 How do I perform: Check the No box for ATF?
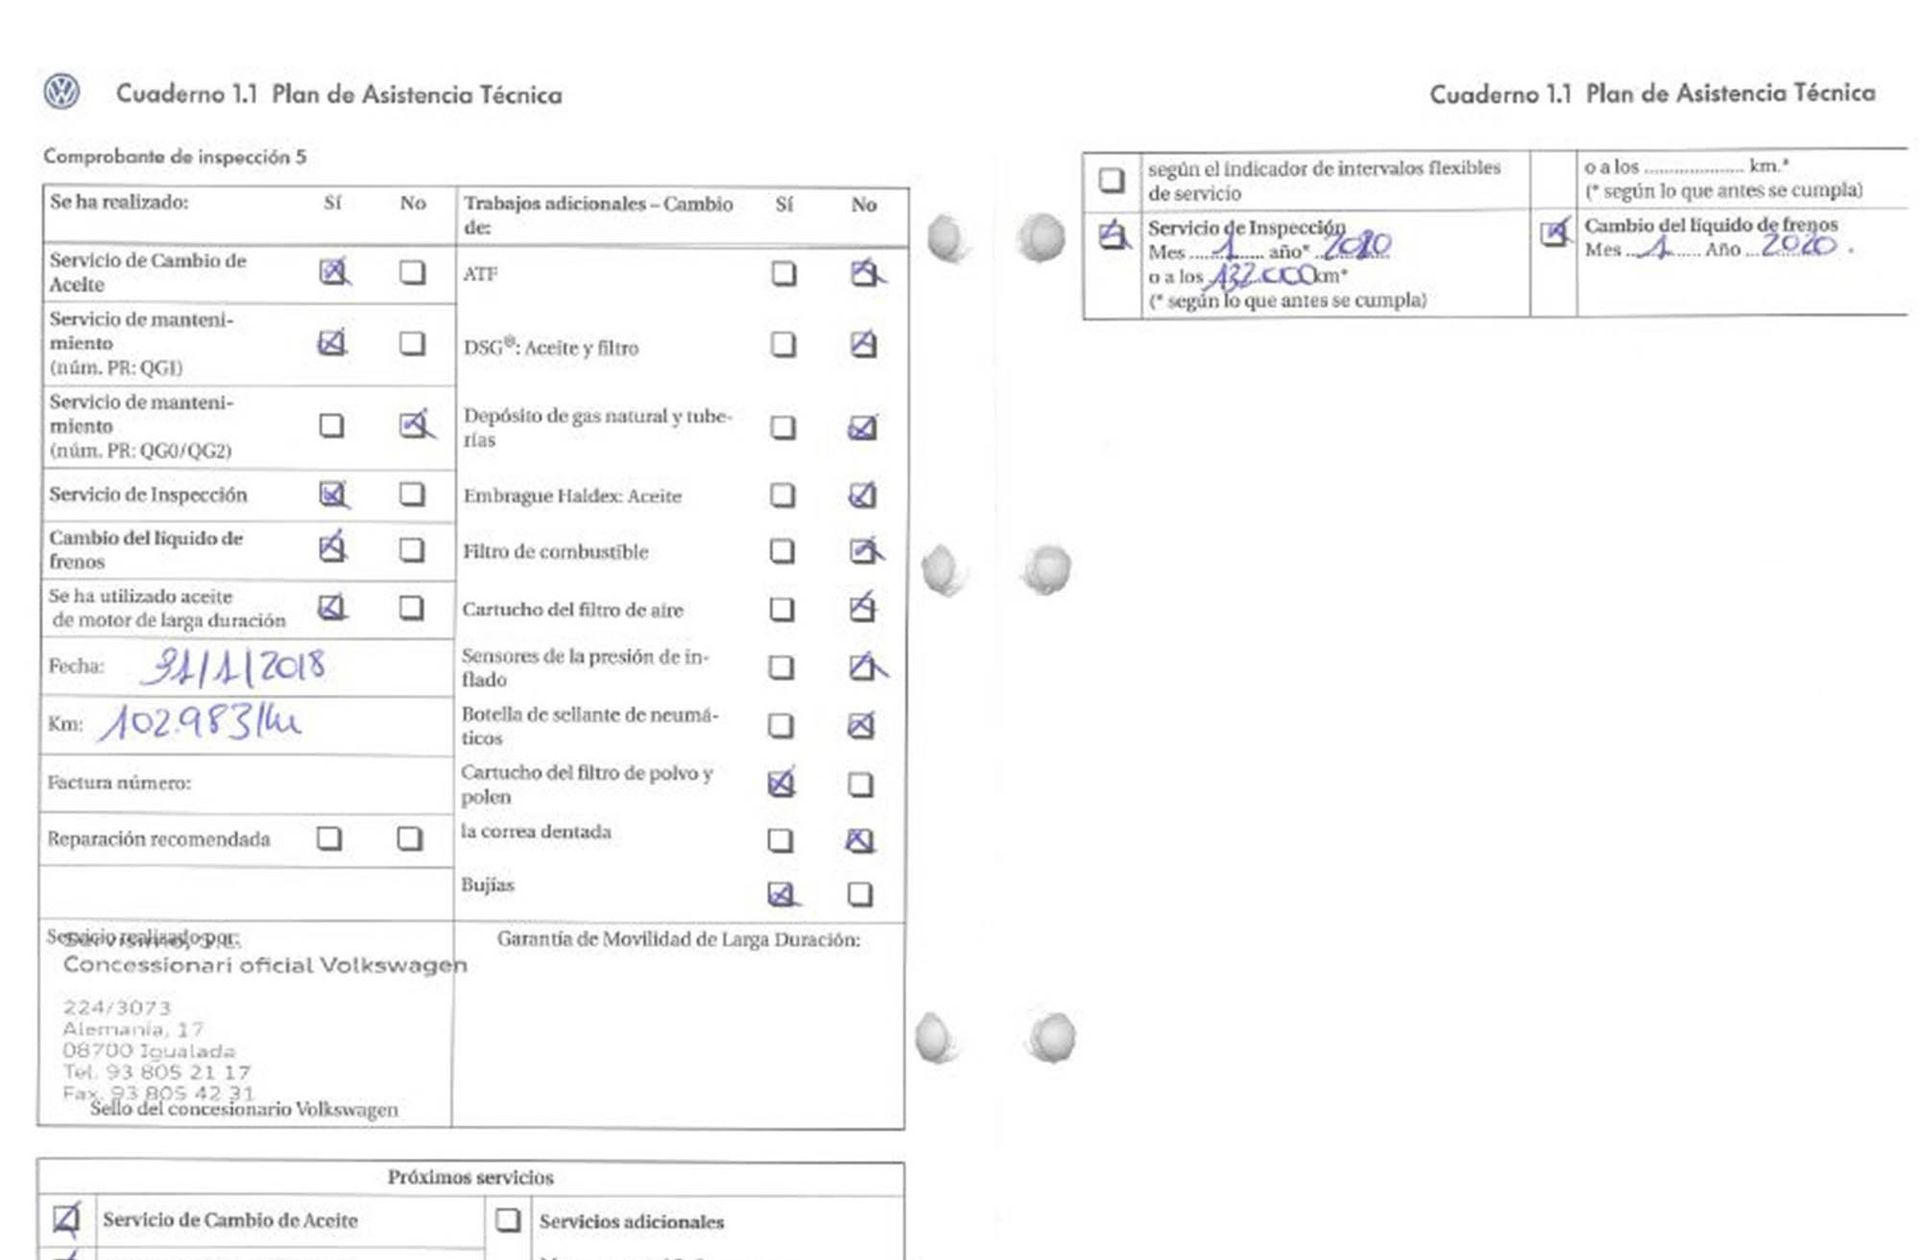863,273
